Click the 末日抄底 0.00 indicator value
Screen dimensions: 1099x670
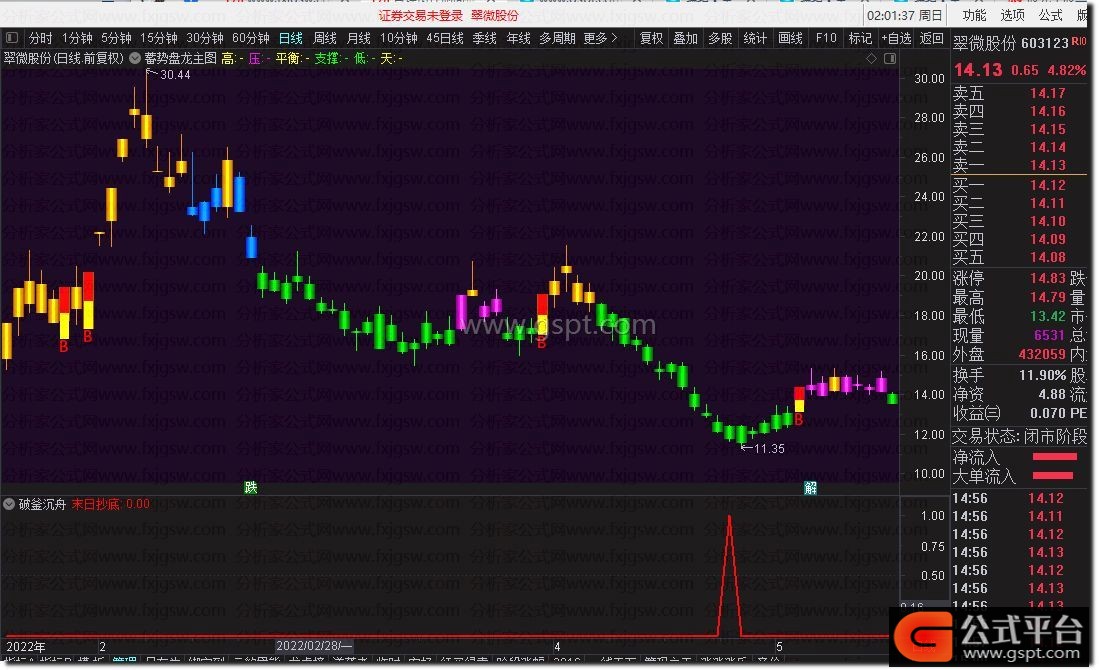pyautogui.click(x=110, y=504)
